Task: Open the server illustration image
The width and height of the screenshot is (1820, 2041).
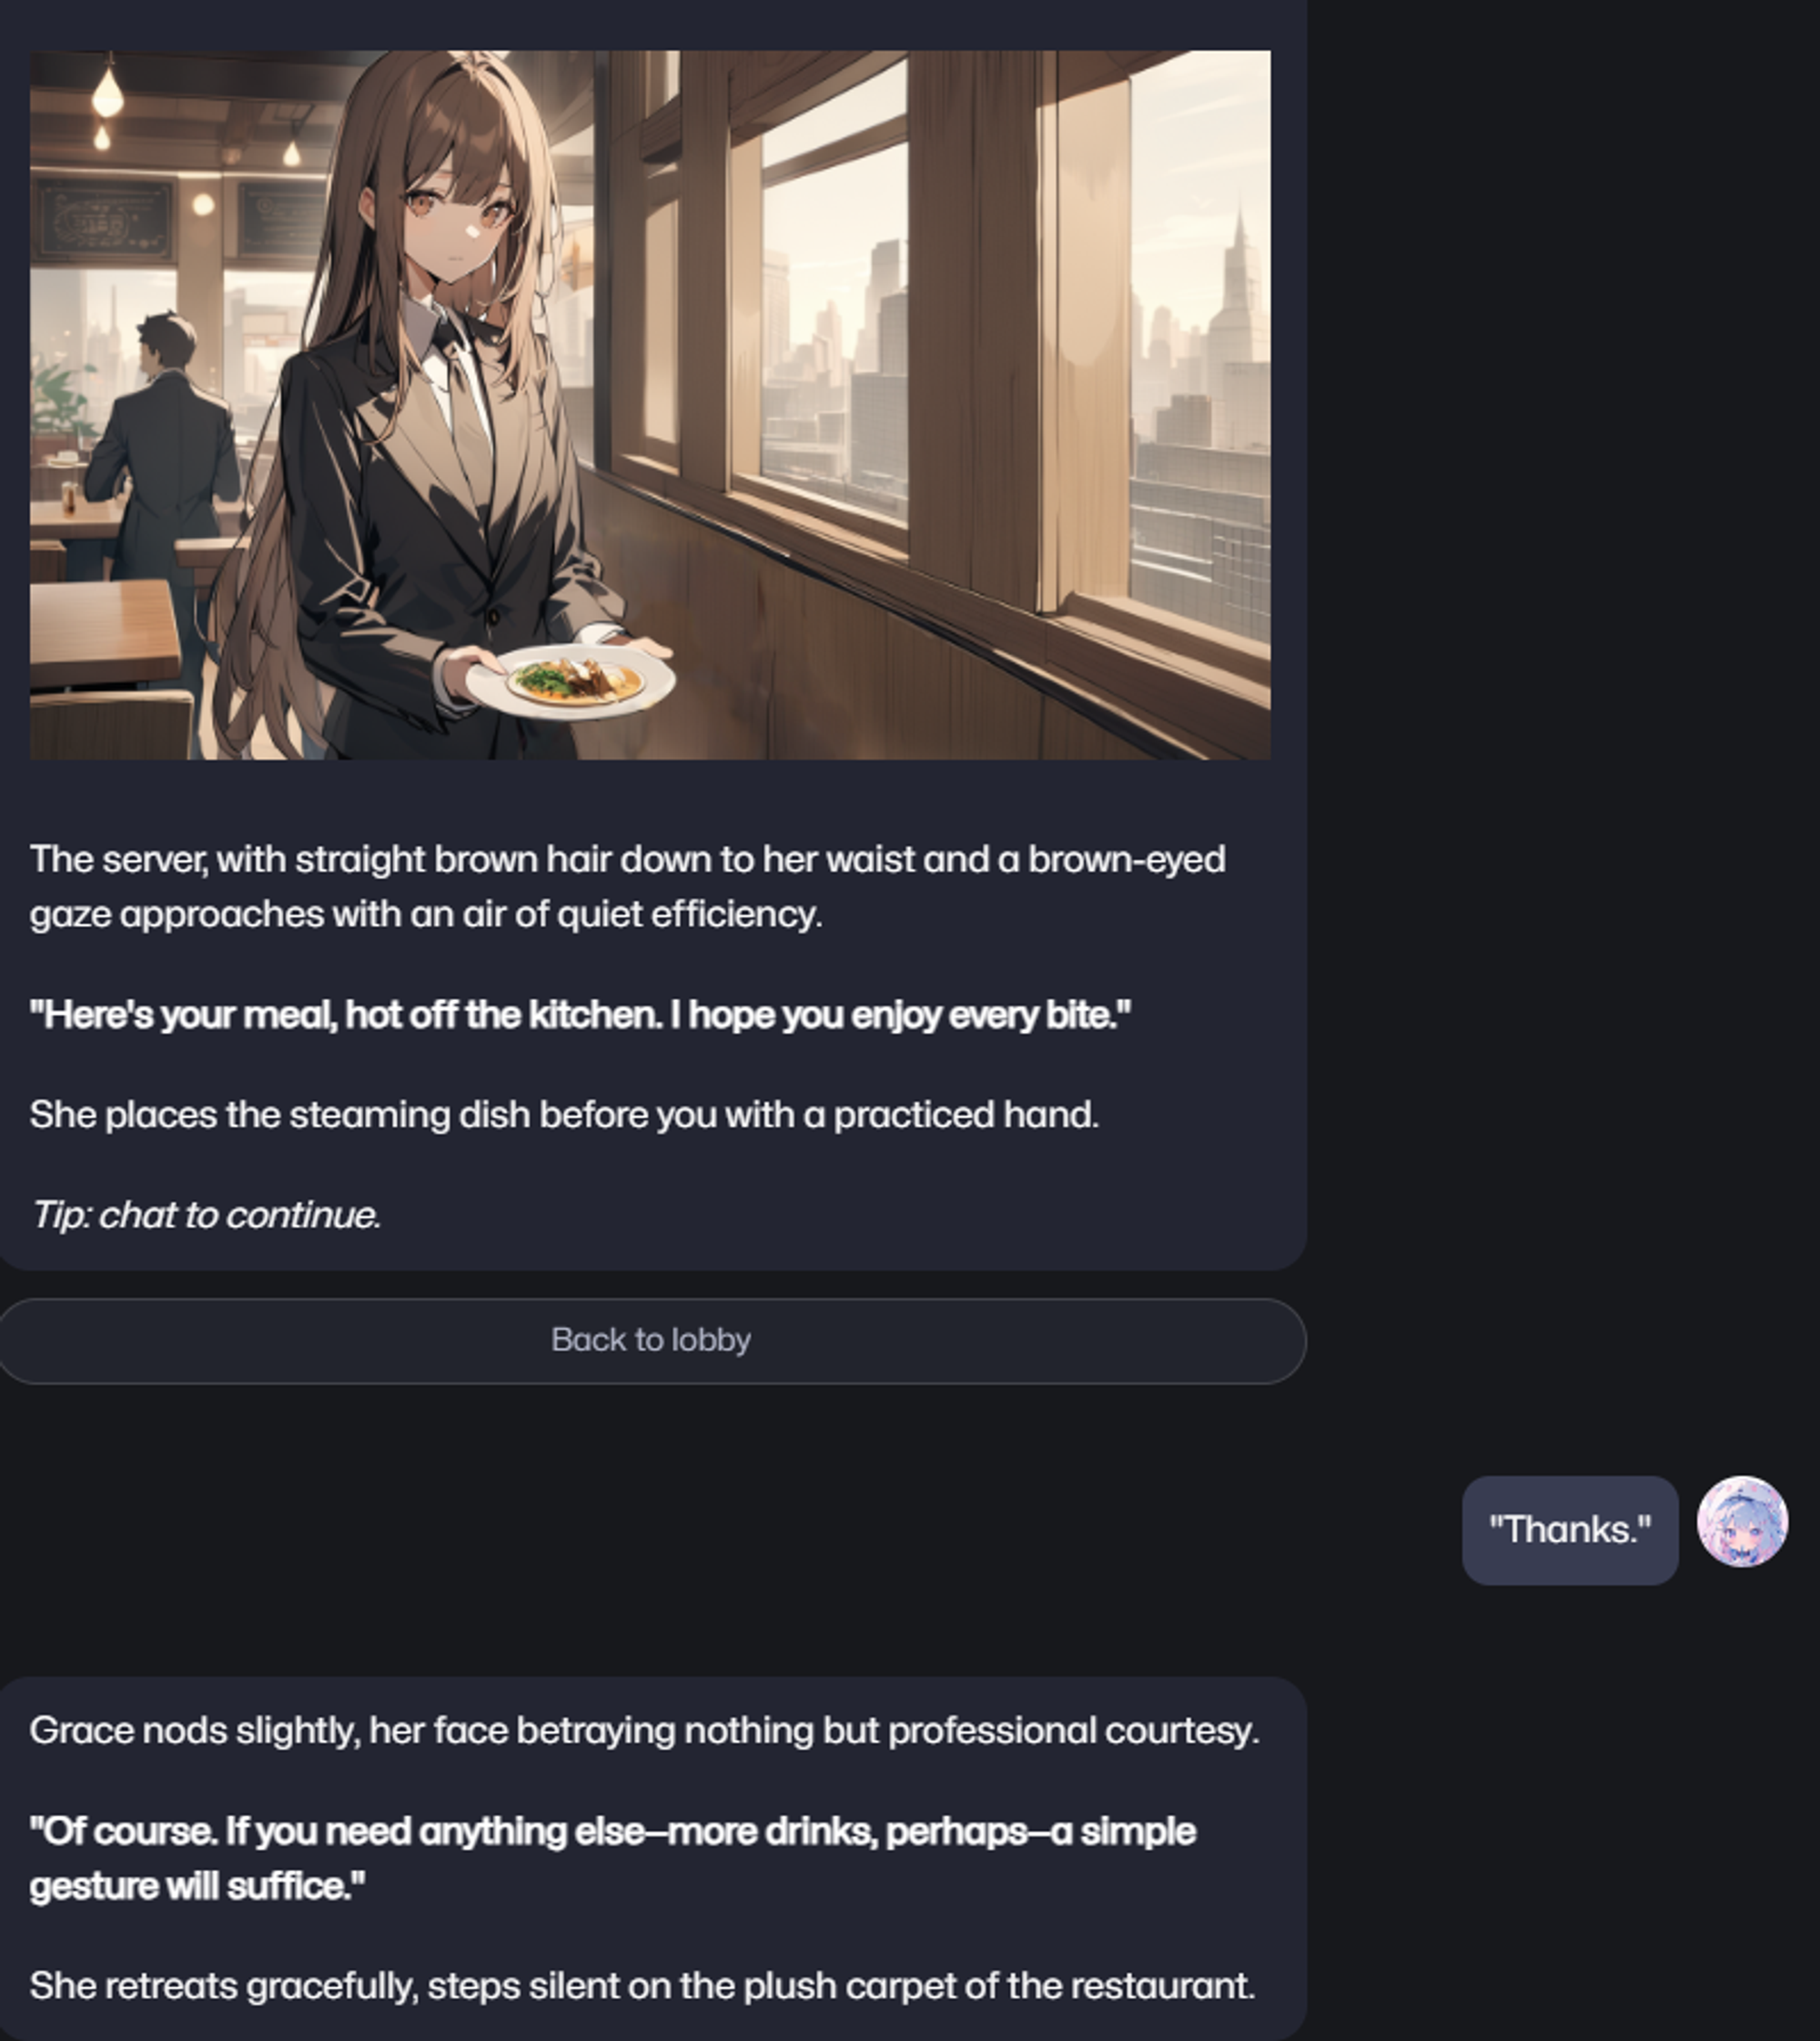Action: tap(650, 405)
